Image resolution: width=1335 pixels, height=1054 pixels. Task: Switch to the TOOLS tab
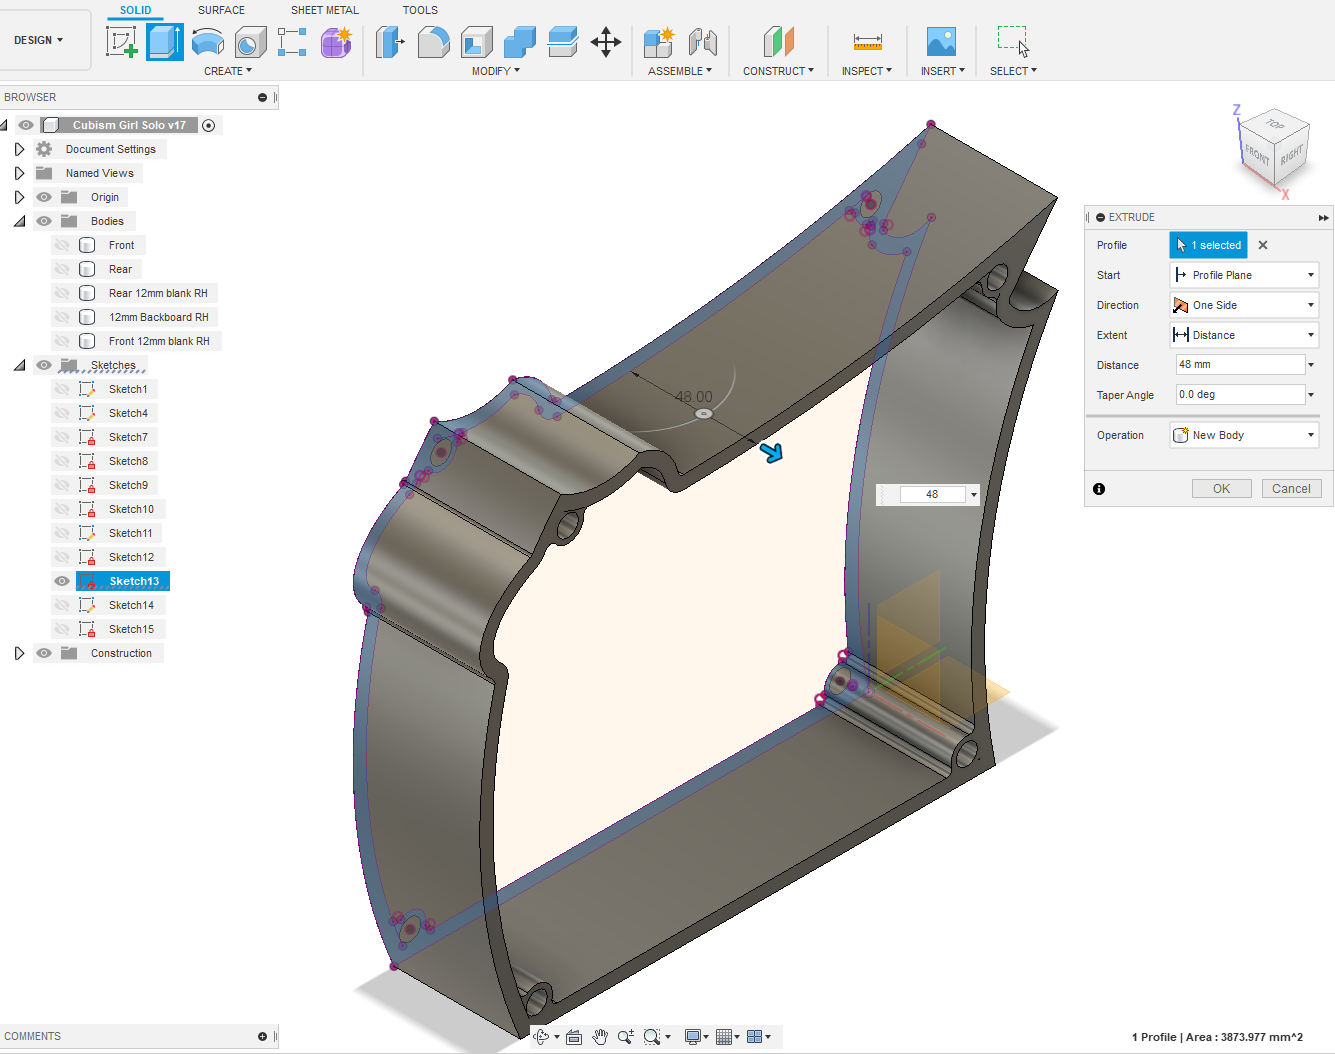(x=420, y=10)
